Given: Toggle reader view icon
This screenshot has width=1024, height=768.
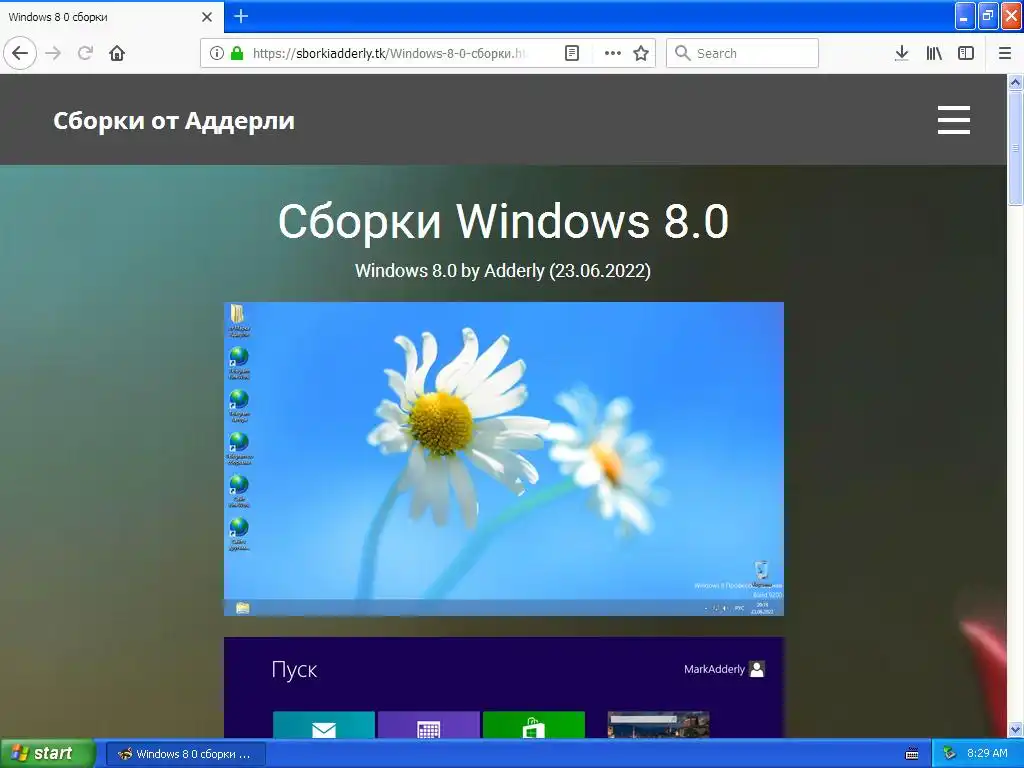Looking at the screenshot, I should [x=571, y=53].
